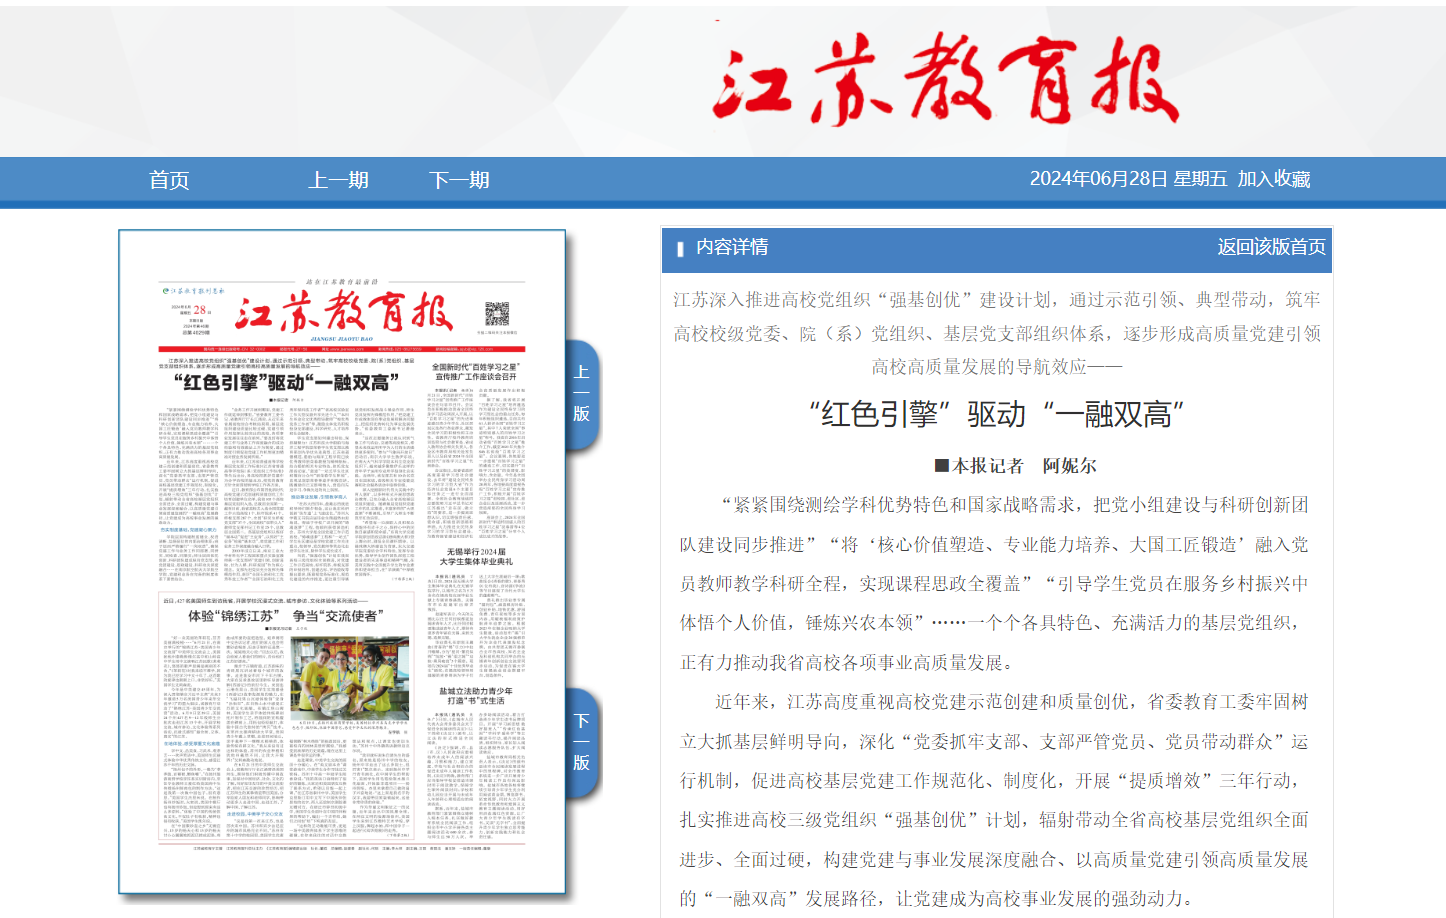Open next page with 下一版 tab

coord(581,742)
